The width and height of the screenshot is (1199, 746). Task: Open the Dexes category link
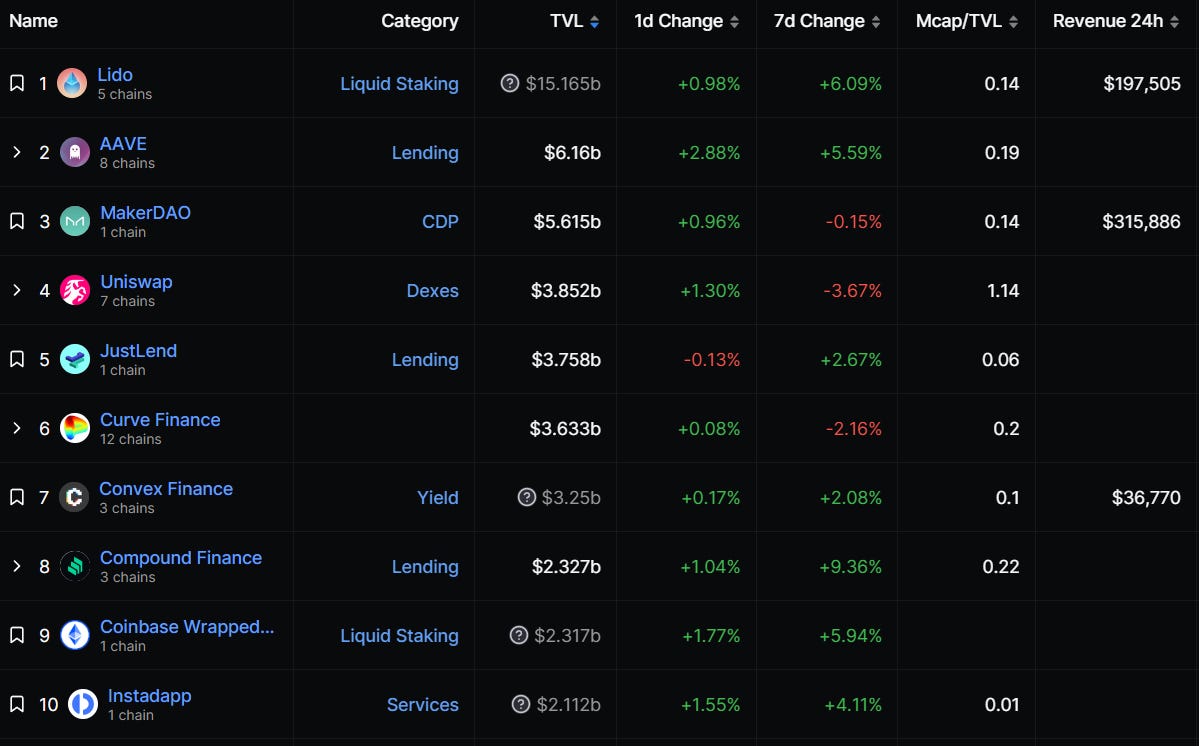pos(433,290)
